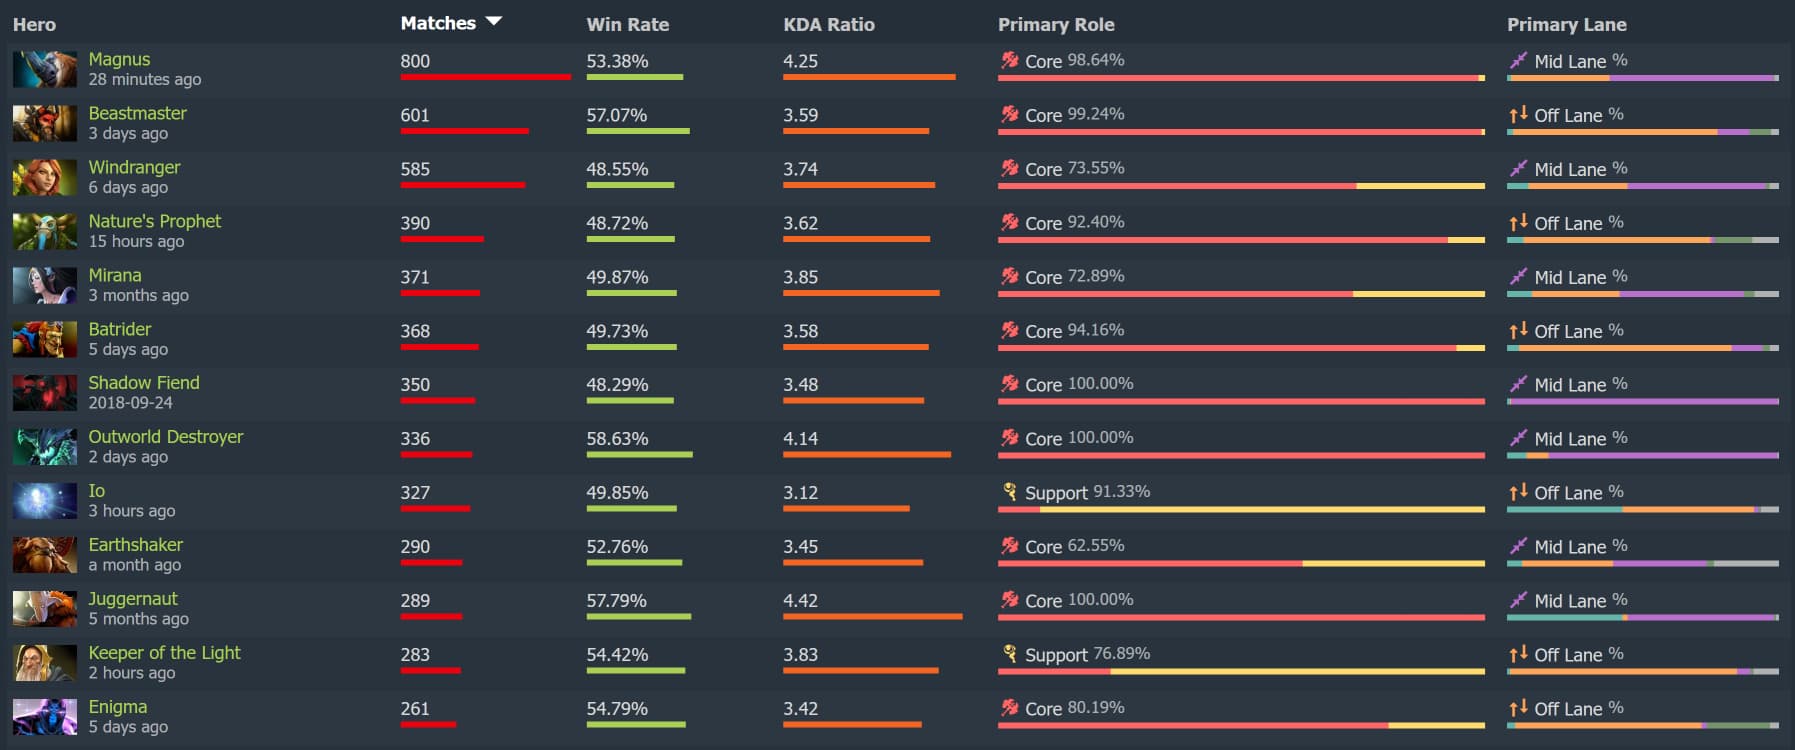Follow the Mirana hero link
Viewport: 1795px width, 750px height.
(114, 275)
